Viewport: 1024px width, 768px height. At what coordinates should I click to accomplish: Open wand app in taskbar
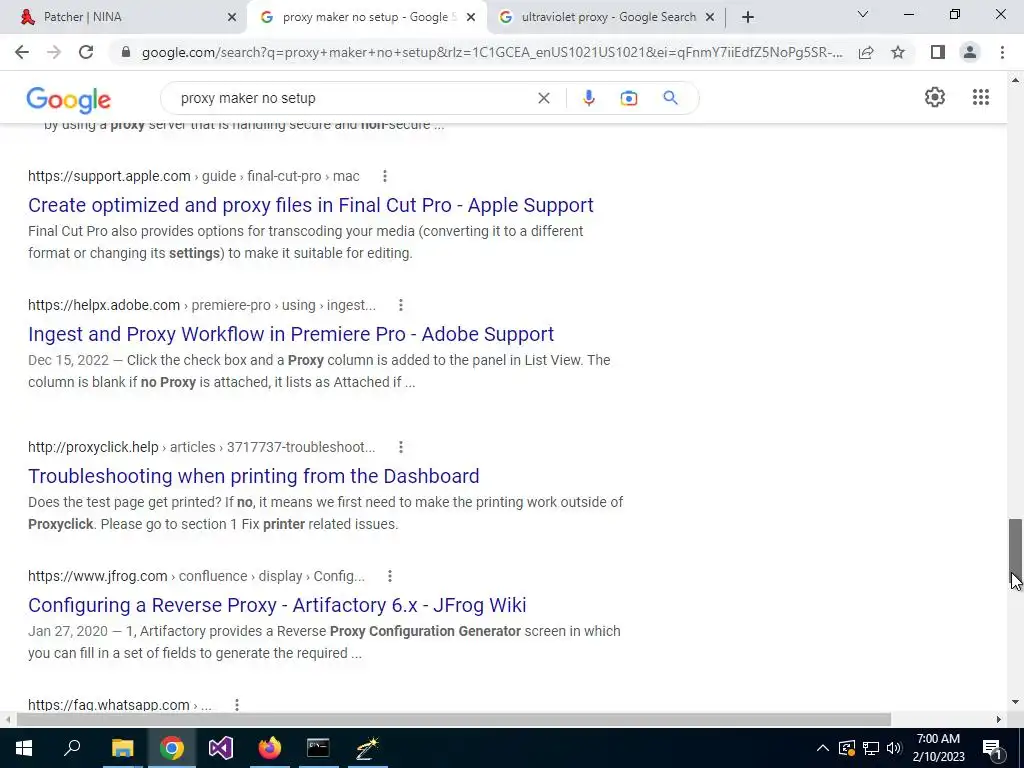click(x=367, y=748)
